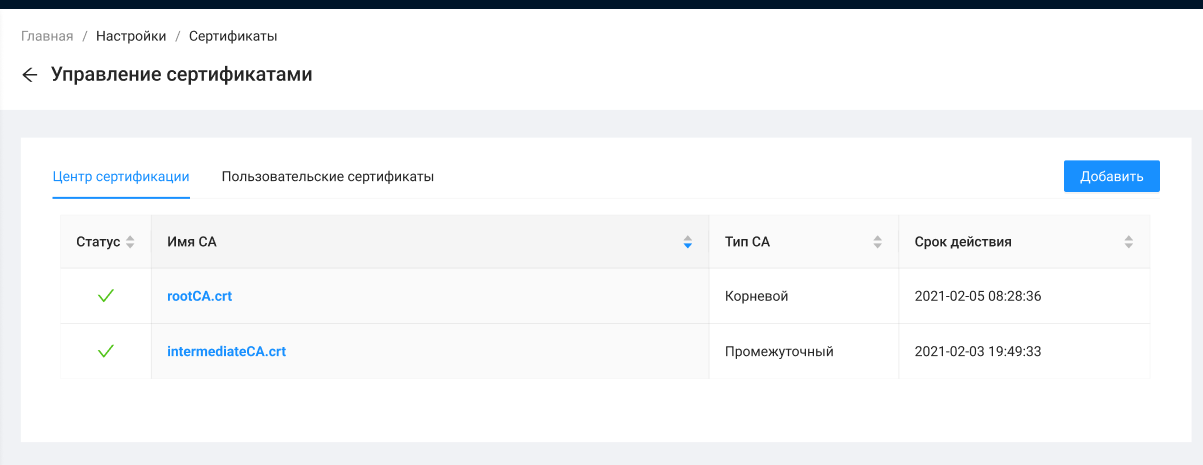Sort table by Статус column arrows
This screenshot has height=465, width=1203.
[130, 242]
